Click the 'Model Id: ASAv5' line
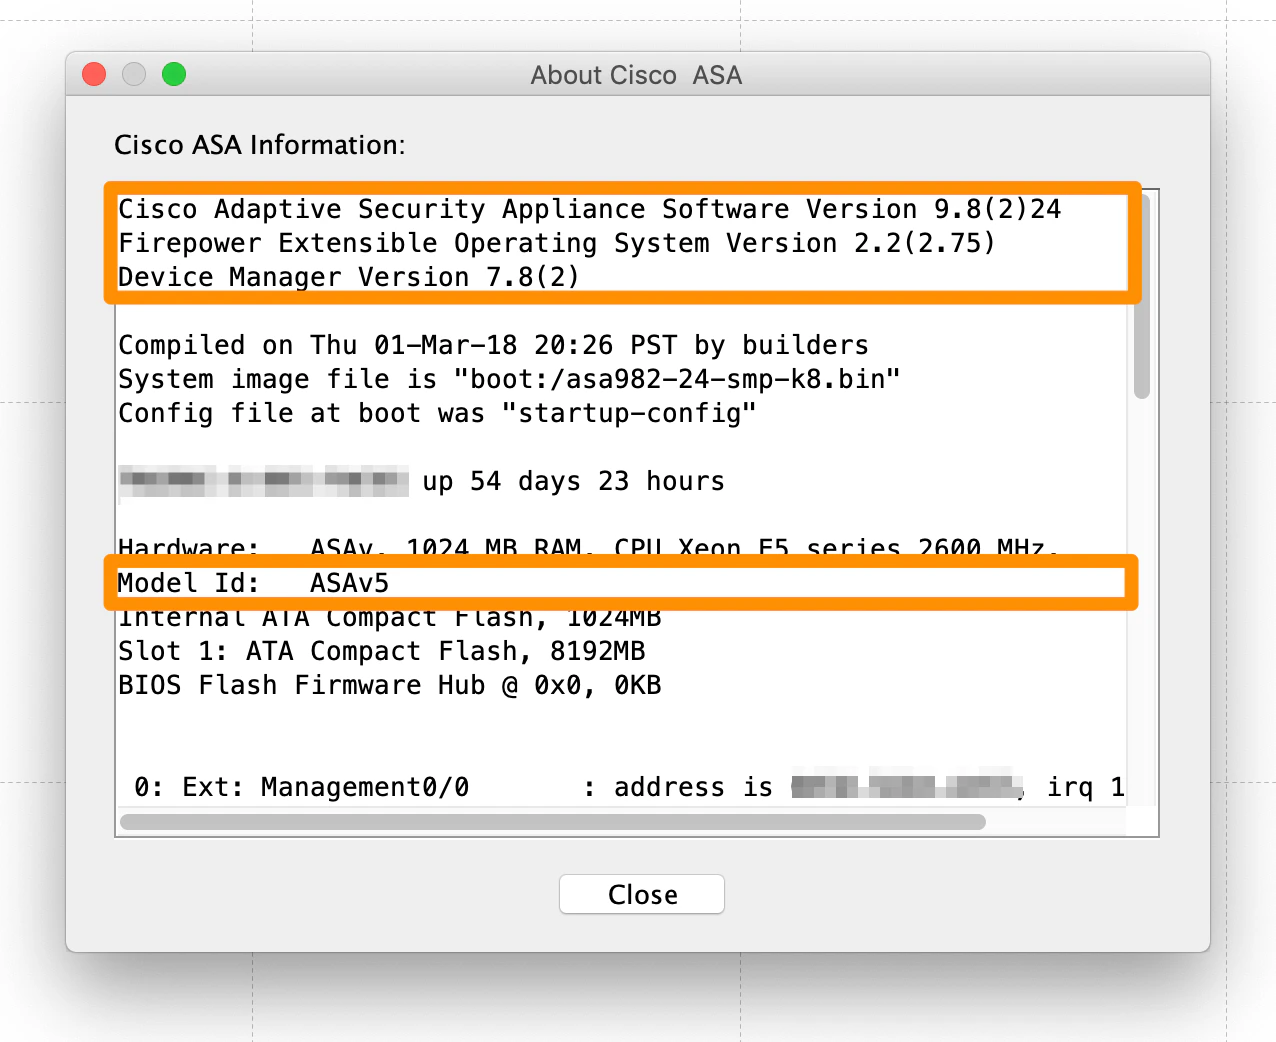 (253, 583)
